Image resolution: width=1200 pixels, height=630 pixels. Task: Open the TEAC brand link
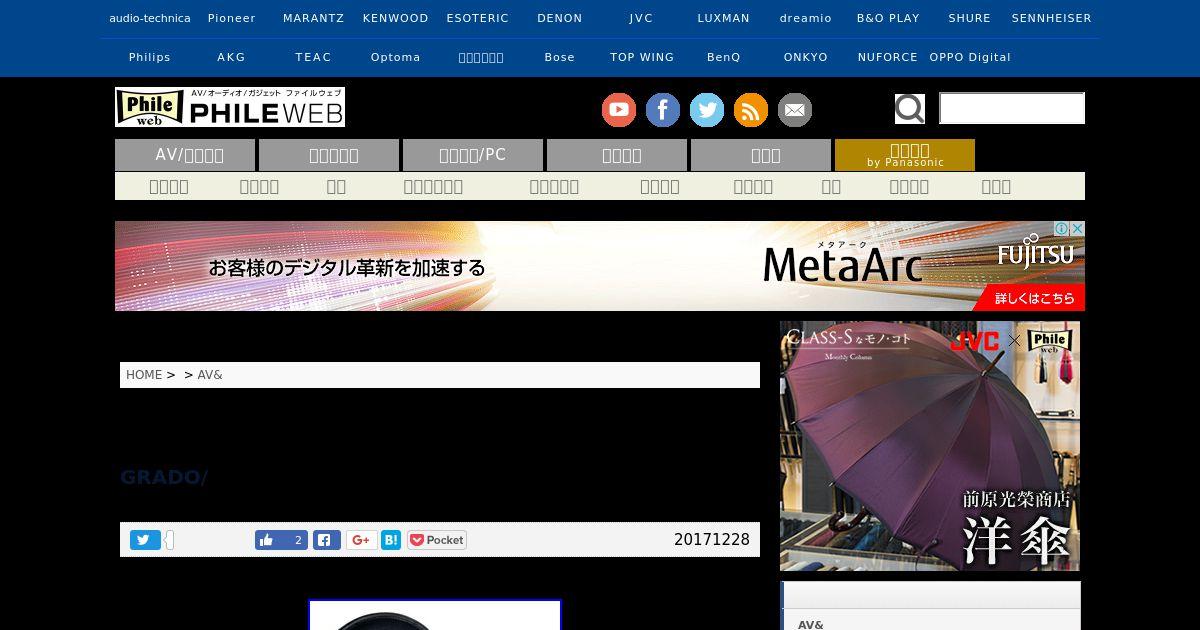[x=314, y=57]
